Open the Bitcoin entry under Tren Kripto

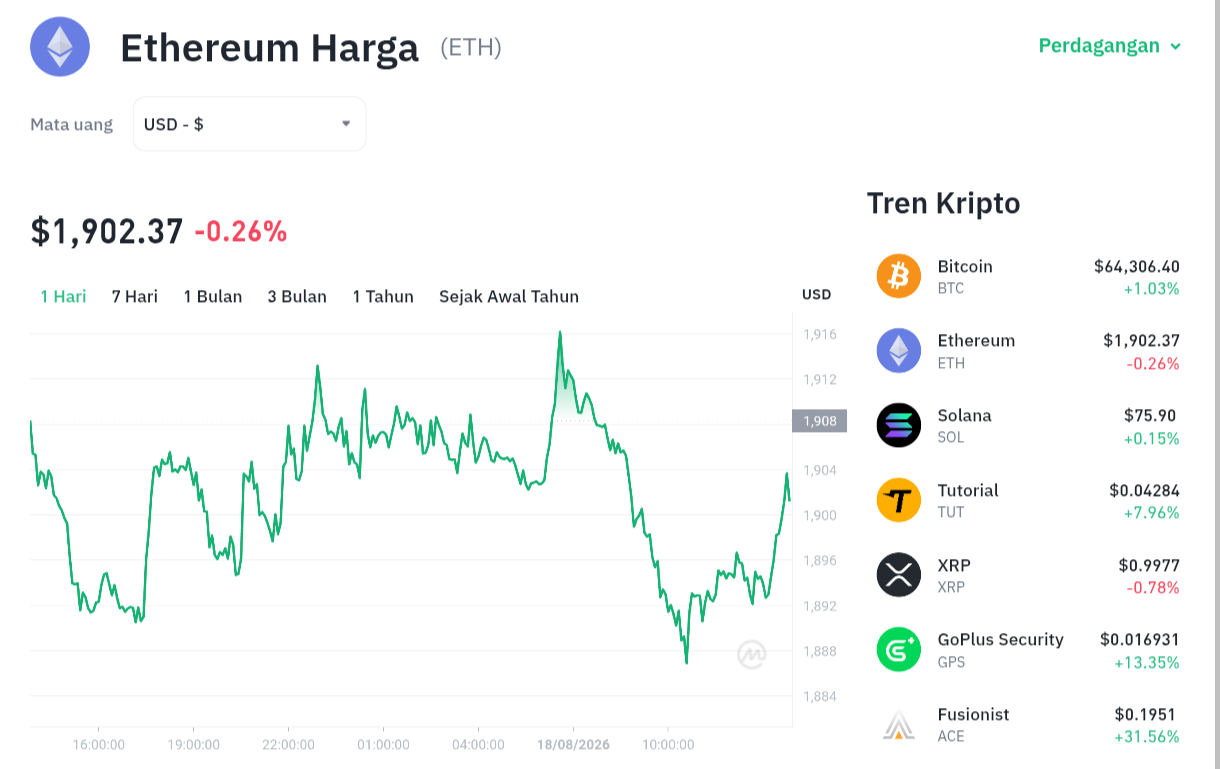coord(1028,277)
